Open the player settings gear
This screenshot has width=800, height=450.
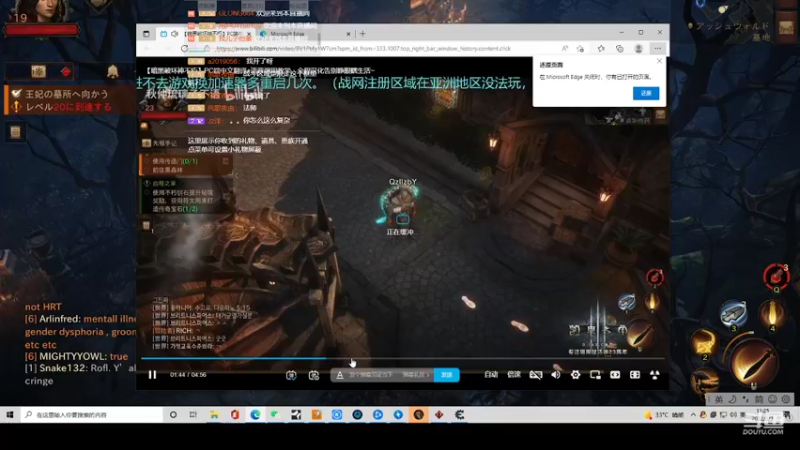(576, 374)
